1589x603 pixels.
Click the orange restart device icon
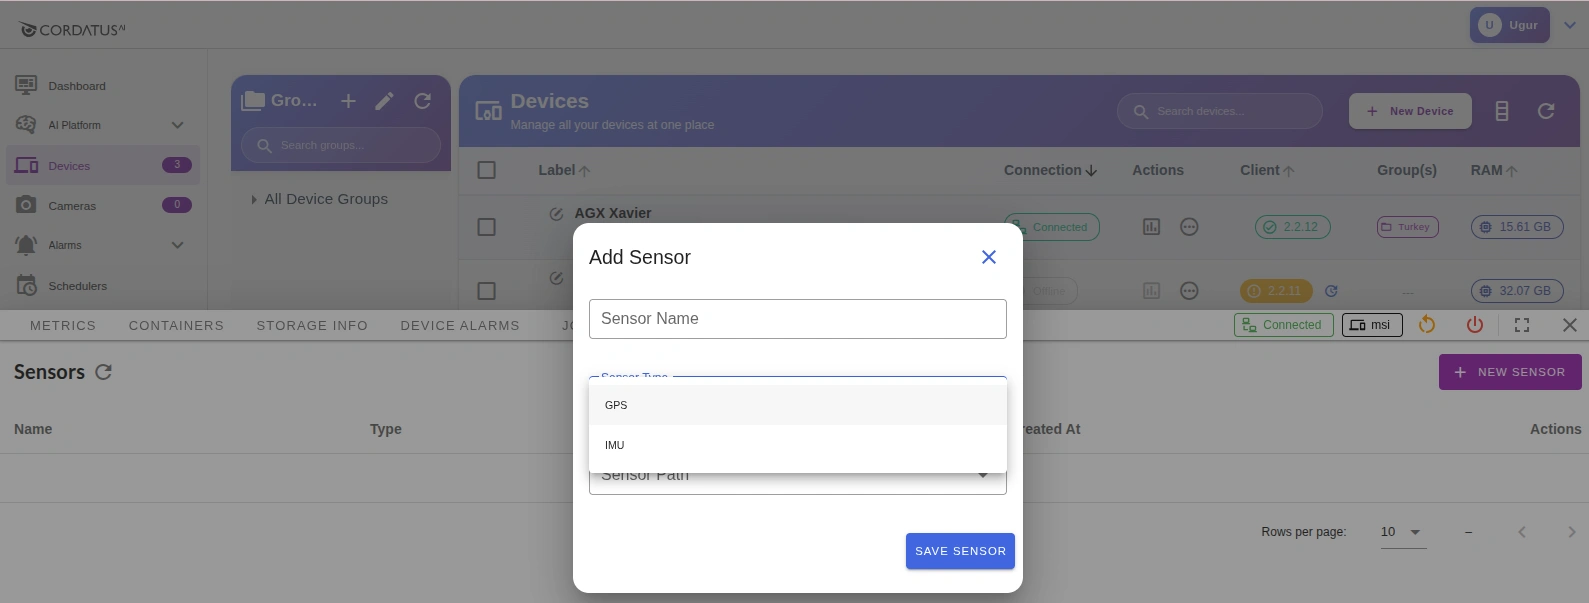click(x=1427, y=325)
